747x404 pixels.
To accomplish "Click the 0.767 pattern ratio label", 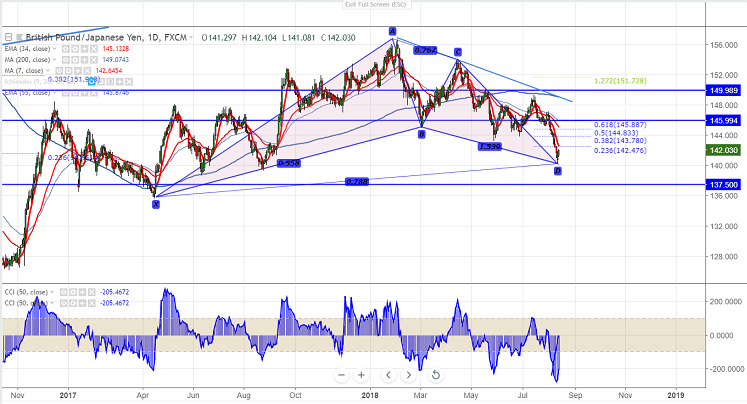I will click(x=425, y=50).
